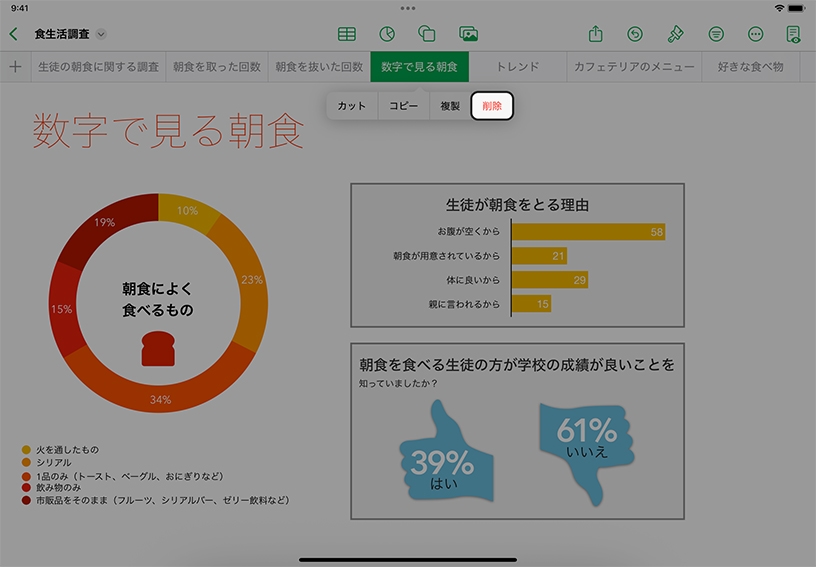Choose 削除 in the popup menu

tap(492, 106)
